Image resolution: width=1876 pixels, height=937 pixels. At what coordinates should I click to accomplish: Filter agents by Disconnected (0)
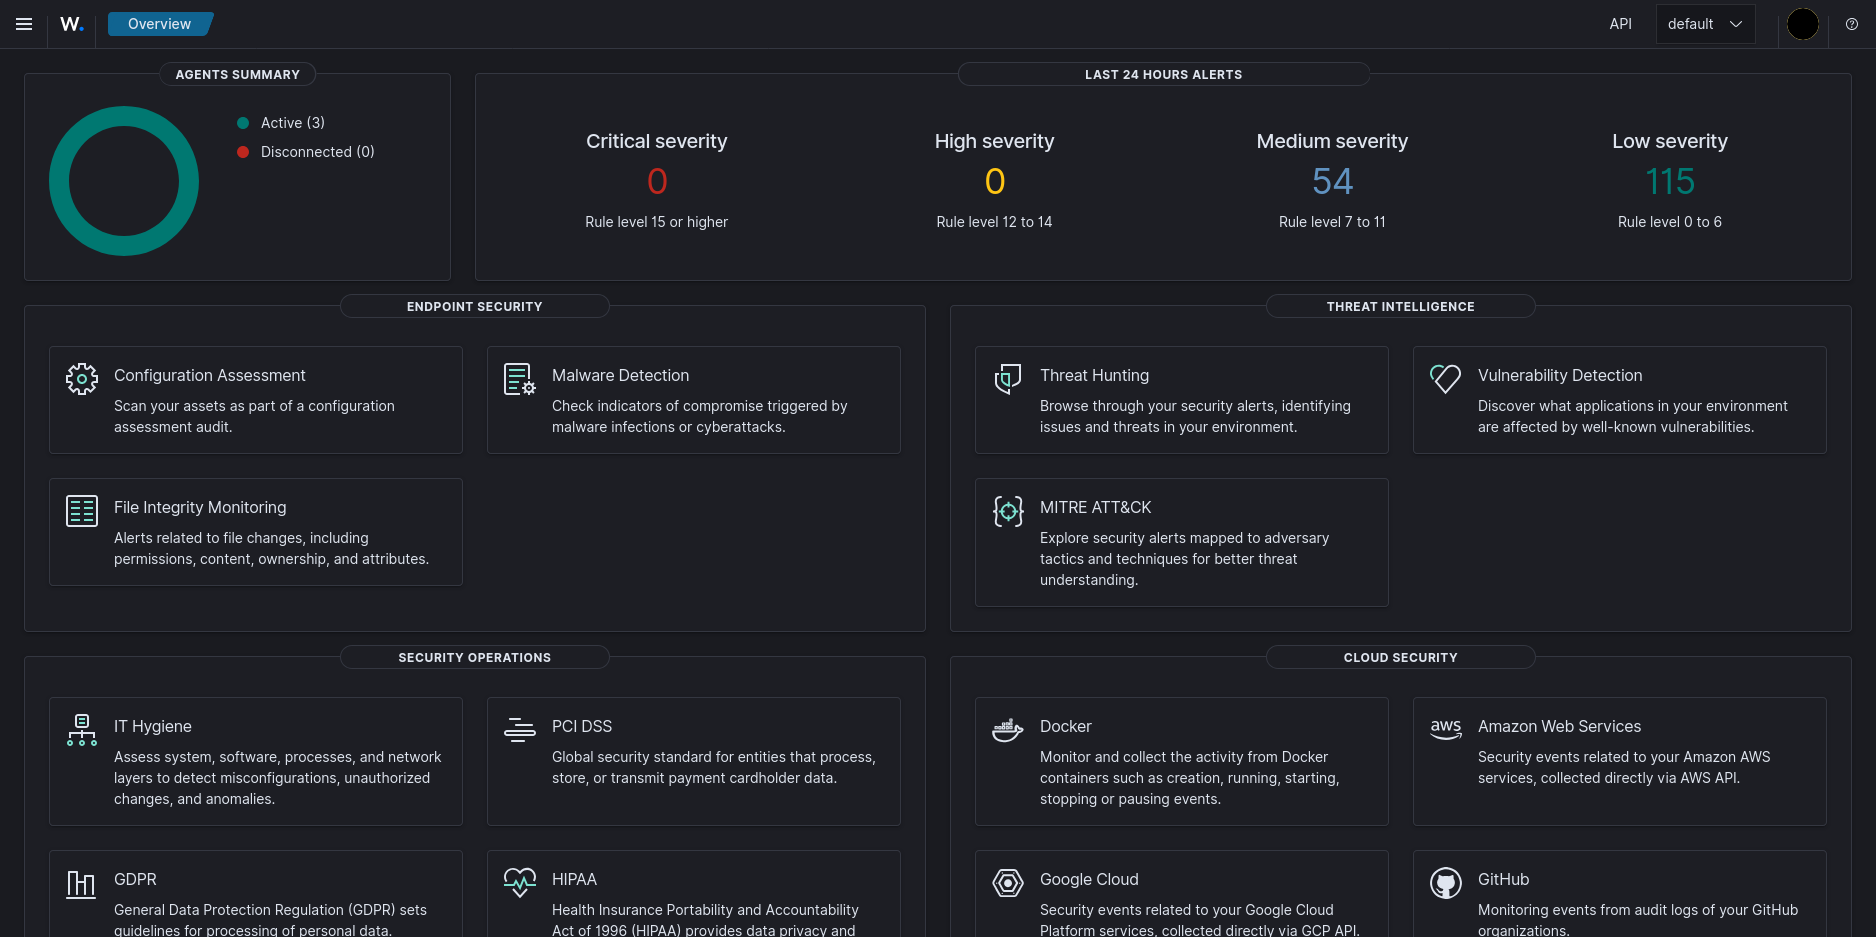pyautogui.click(x=318, y=152)
